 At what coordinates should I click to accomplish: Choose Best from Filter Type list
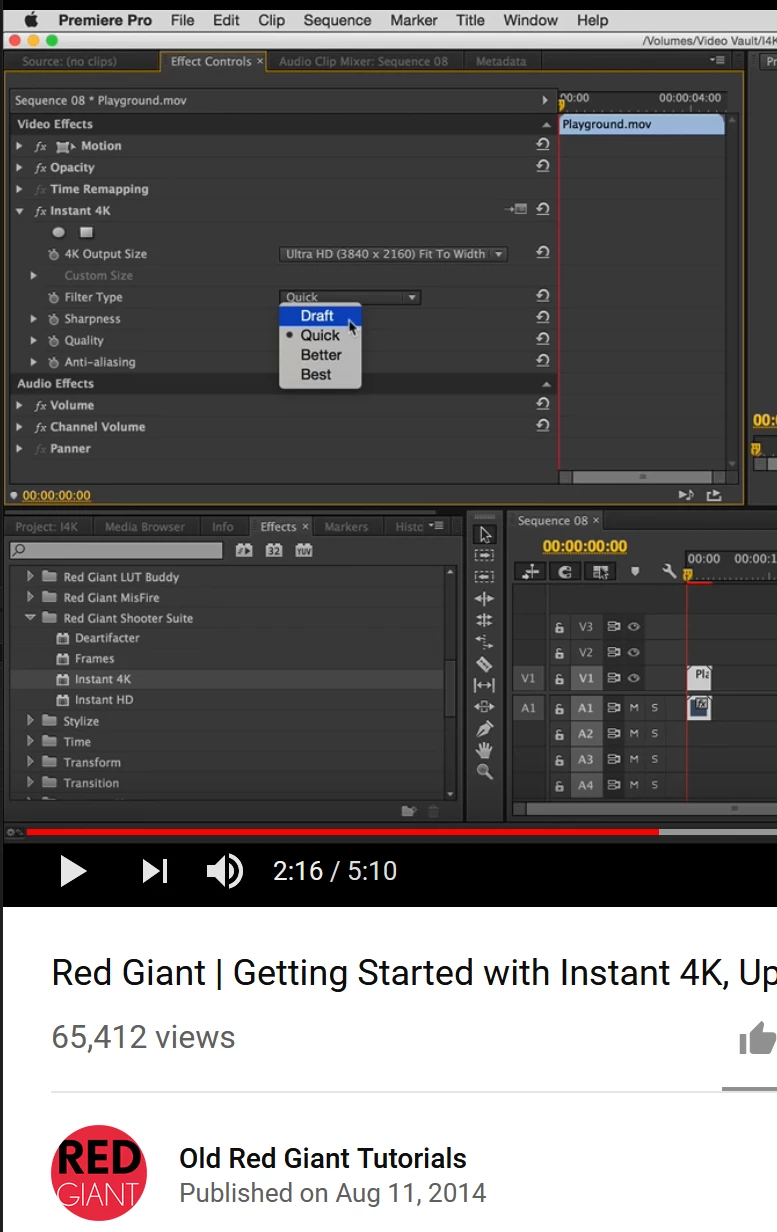[320, 375]
